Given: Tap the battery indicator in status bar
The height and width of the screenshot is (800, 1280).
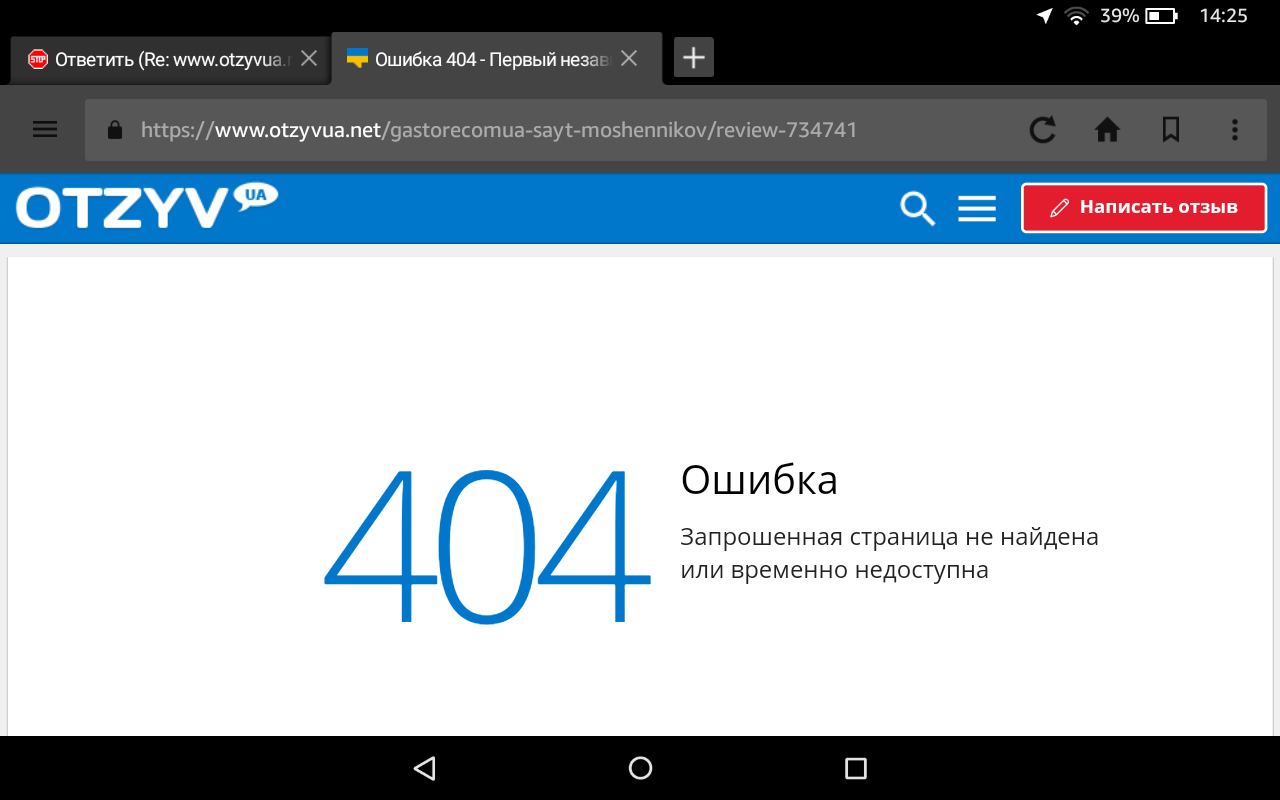Looking at the screenshot, I should point(1161,16).
